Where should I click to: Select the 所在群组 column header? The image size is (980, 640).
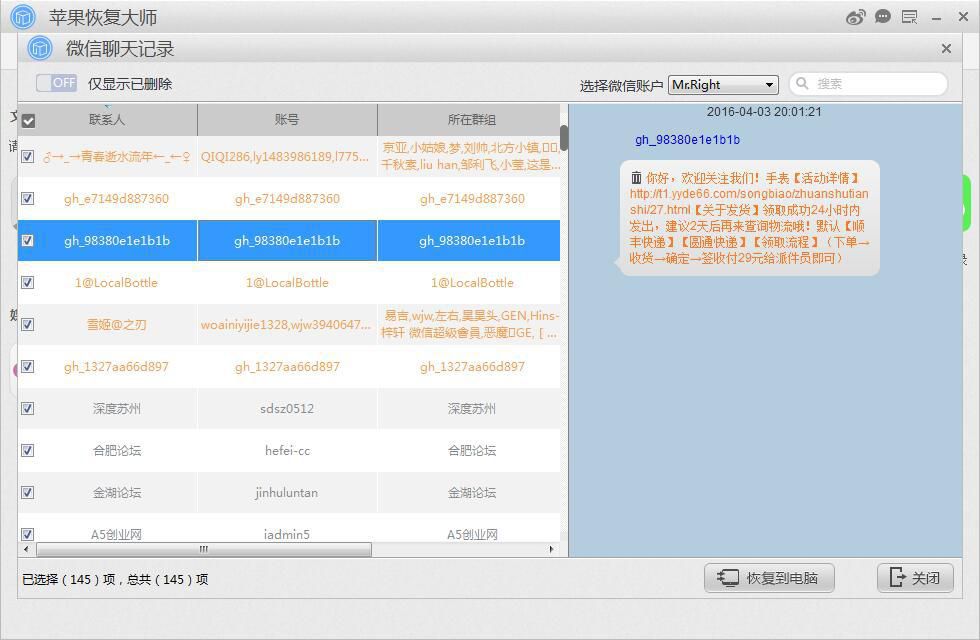click(x=470, y=119)
